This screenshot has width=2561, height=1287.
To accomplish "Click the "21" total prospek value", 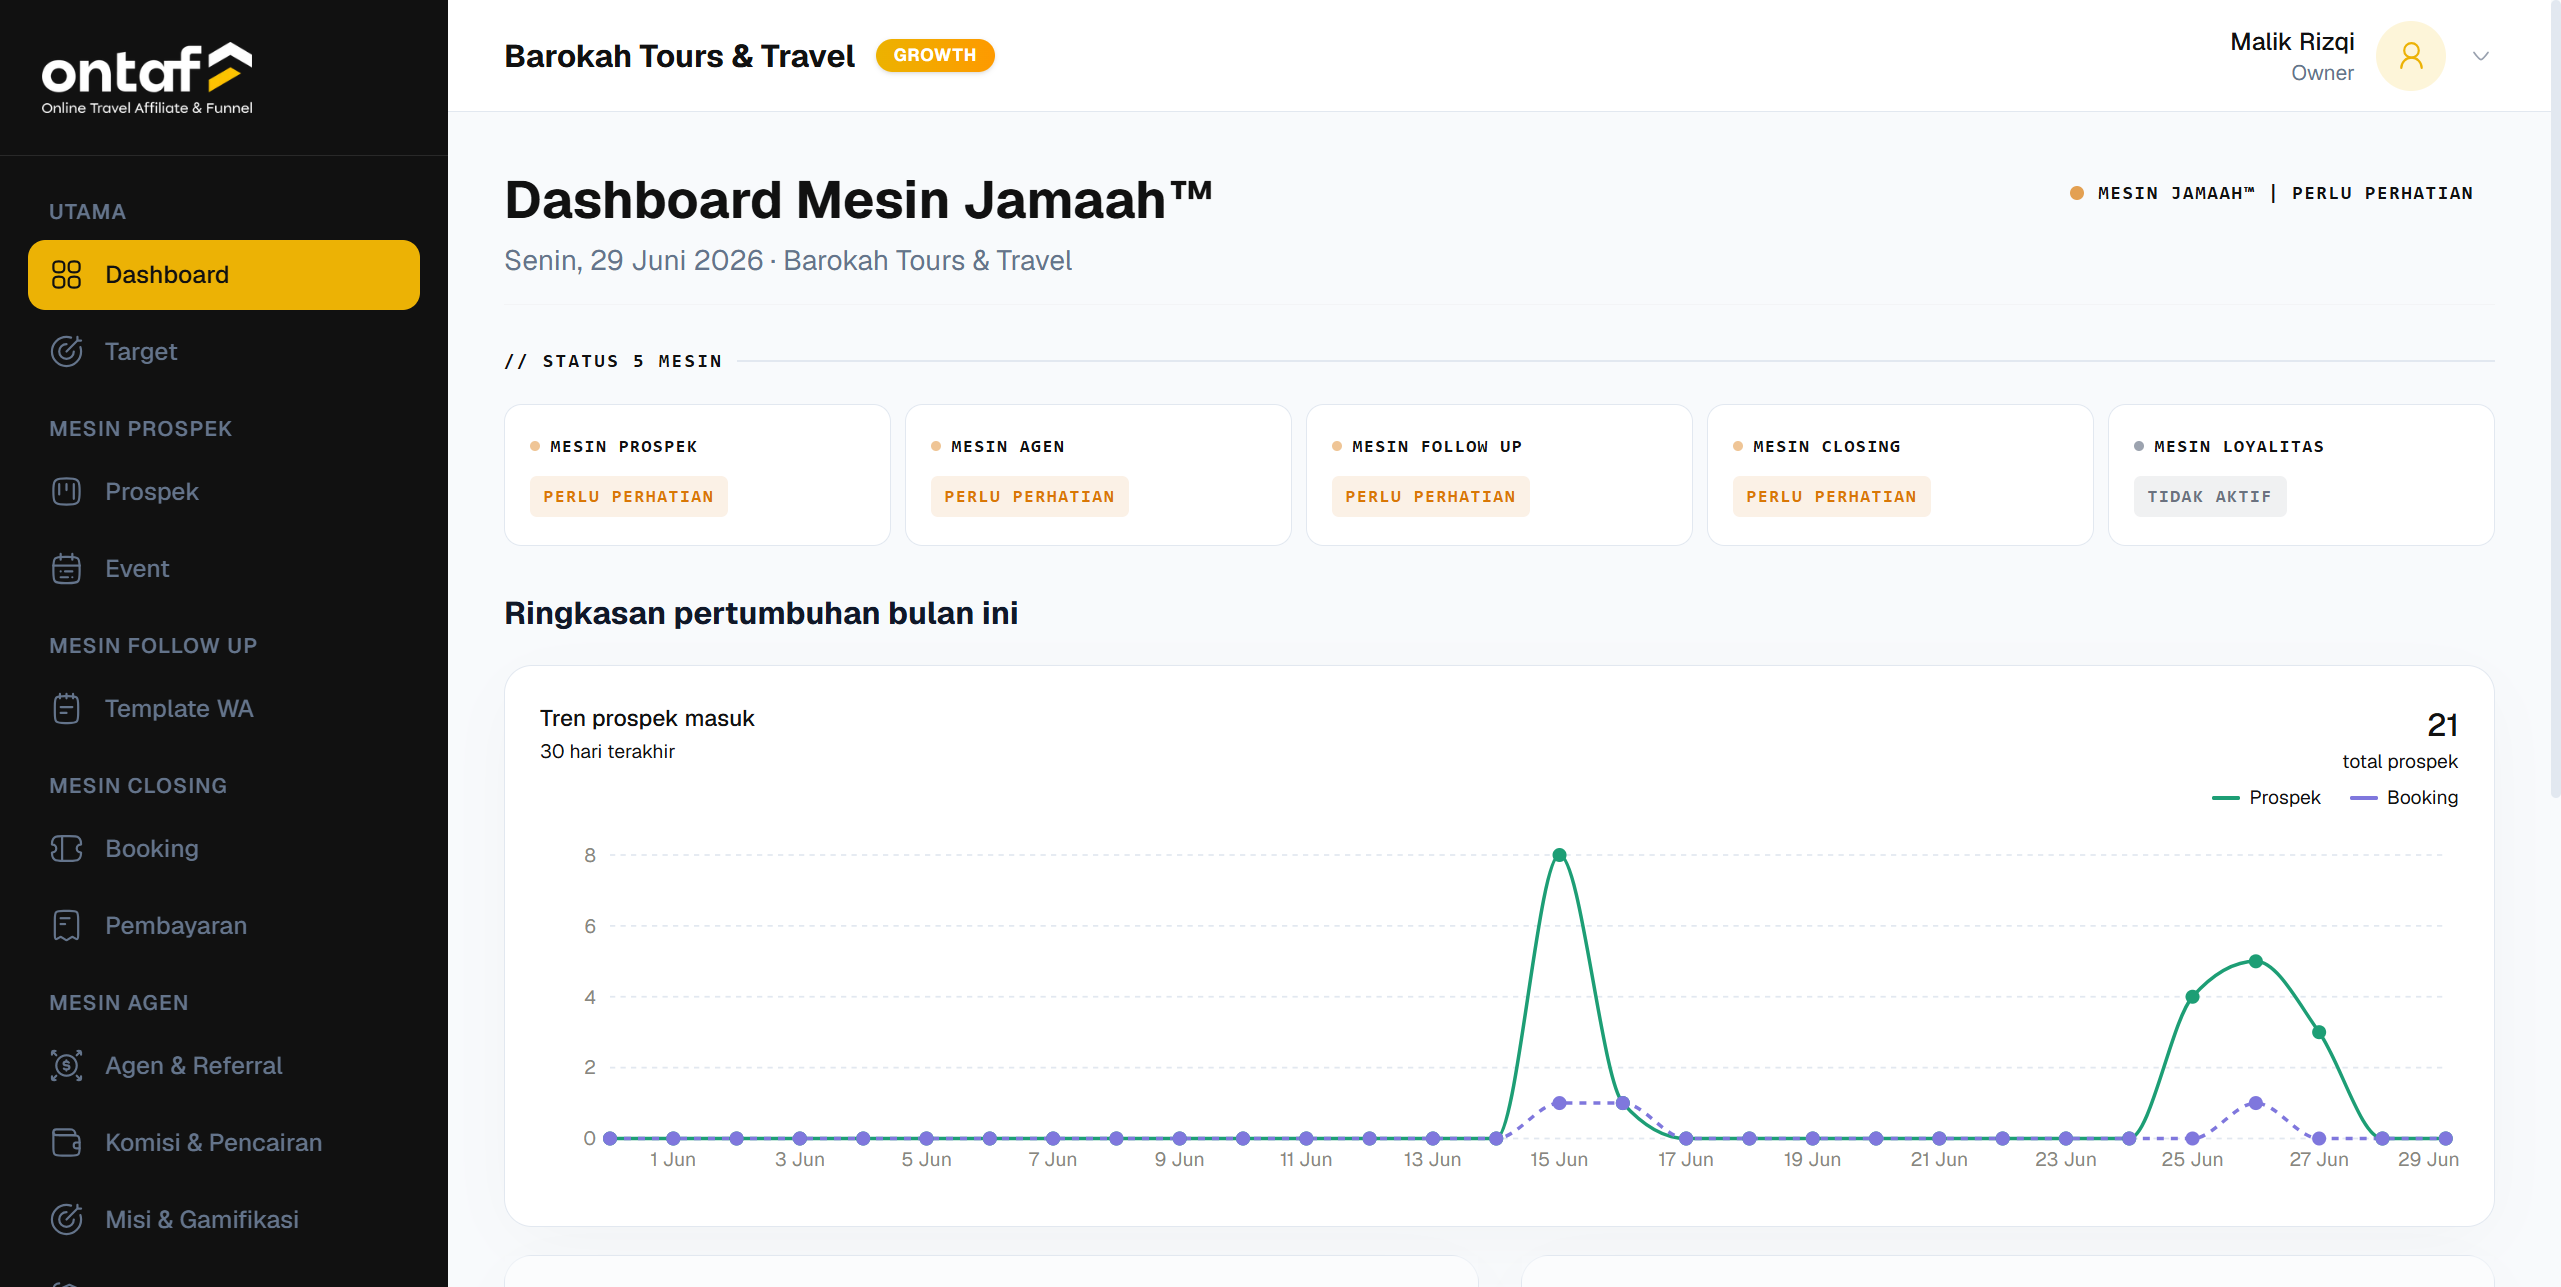I will [2442, 725].
